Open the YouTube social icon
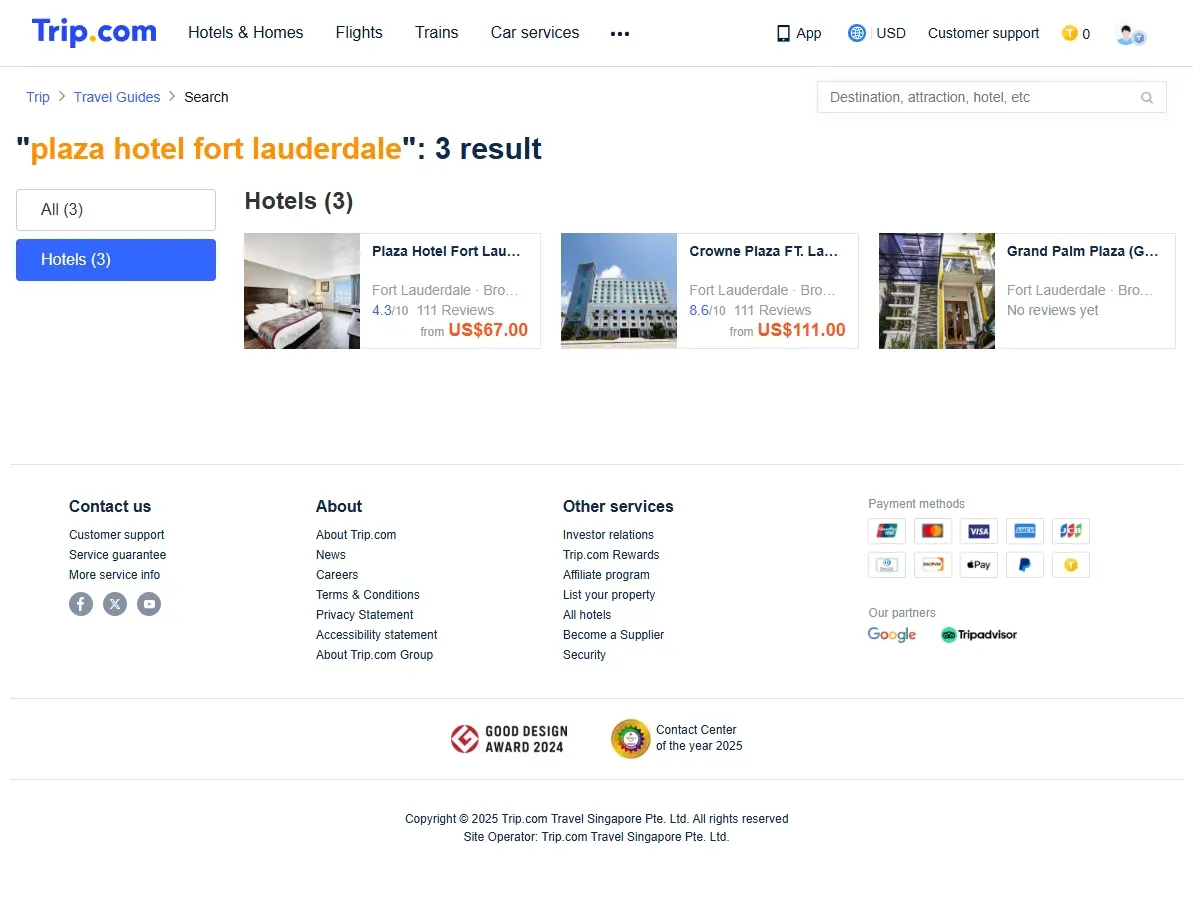 [x=149, y=604]
